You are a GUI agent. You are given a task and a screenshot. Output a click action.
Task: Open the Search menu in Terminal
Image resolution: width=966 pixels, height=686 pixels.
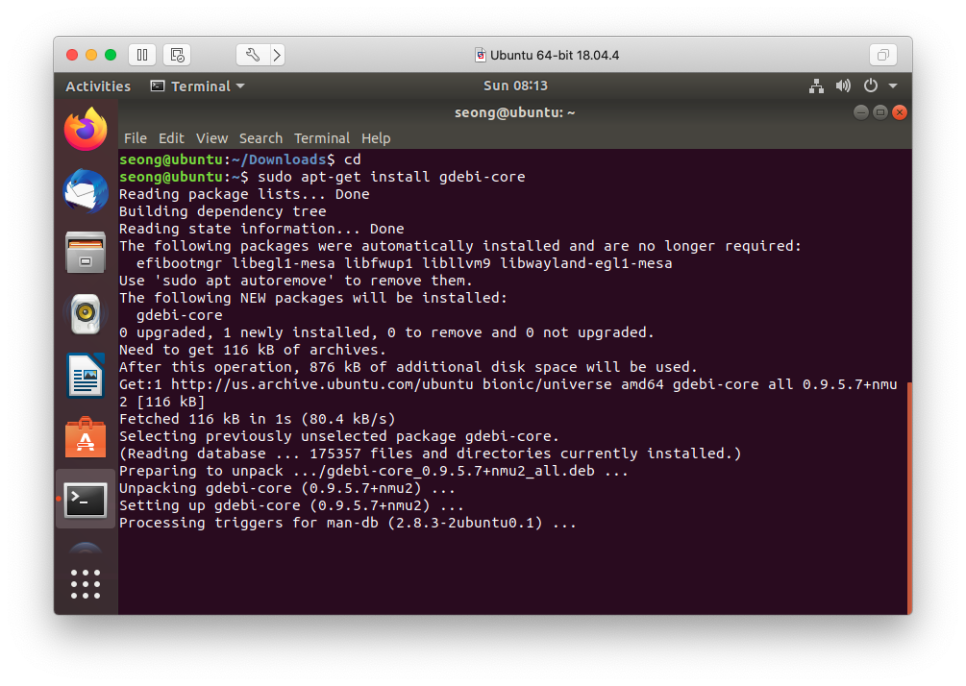pyautogui.click(x=261, y=138)
